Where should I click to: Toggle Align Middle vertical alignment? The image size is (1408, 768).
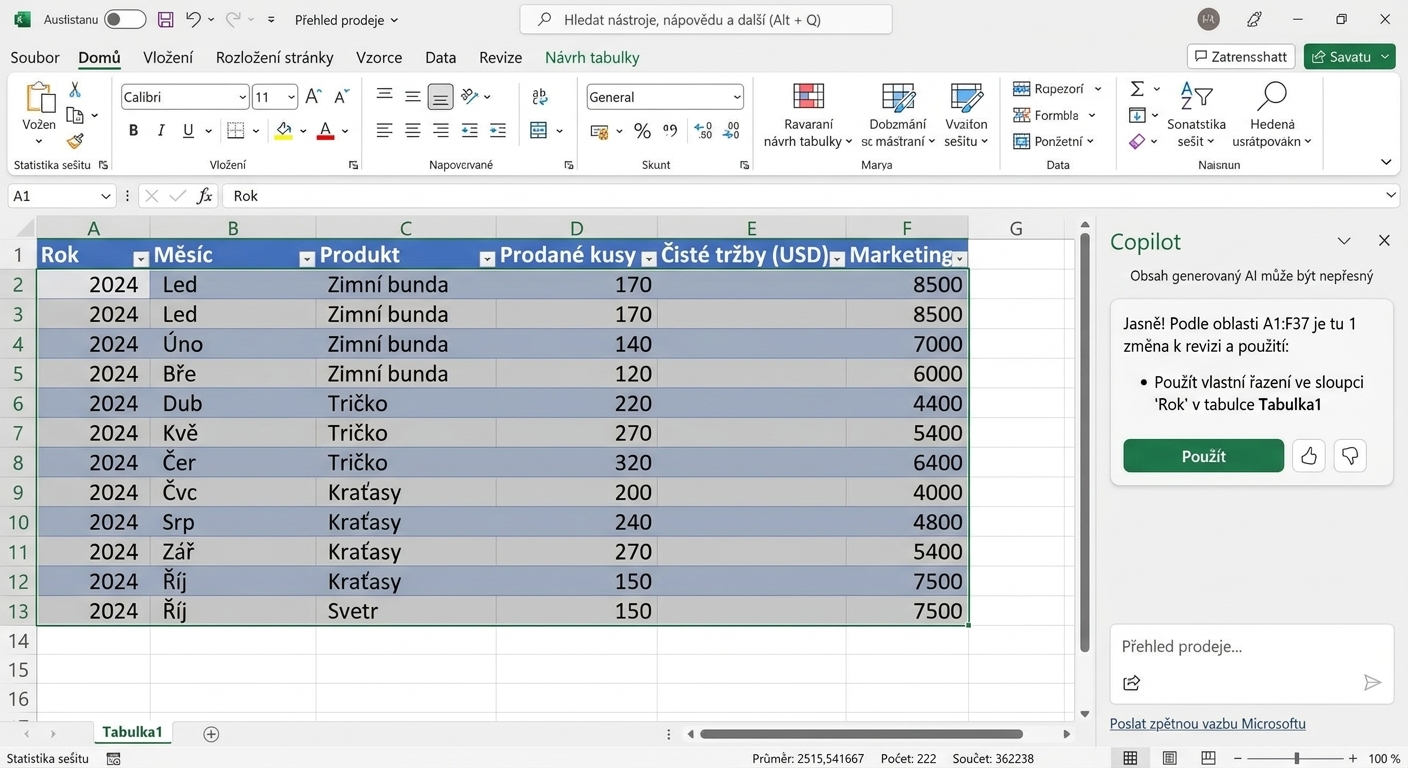[412, 97]
